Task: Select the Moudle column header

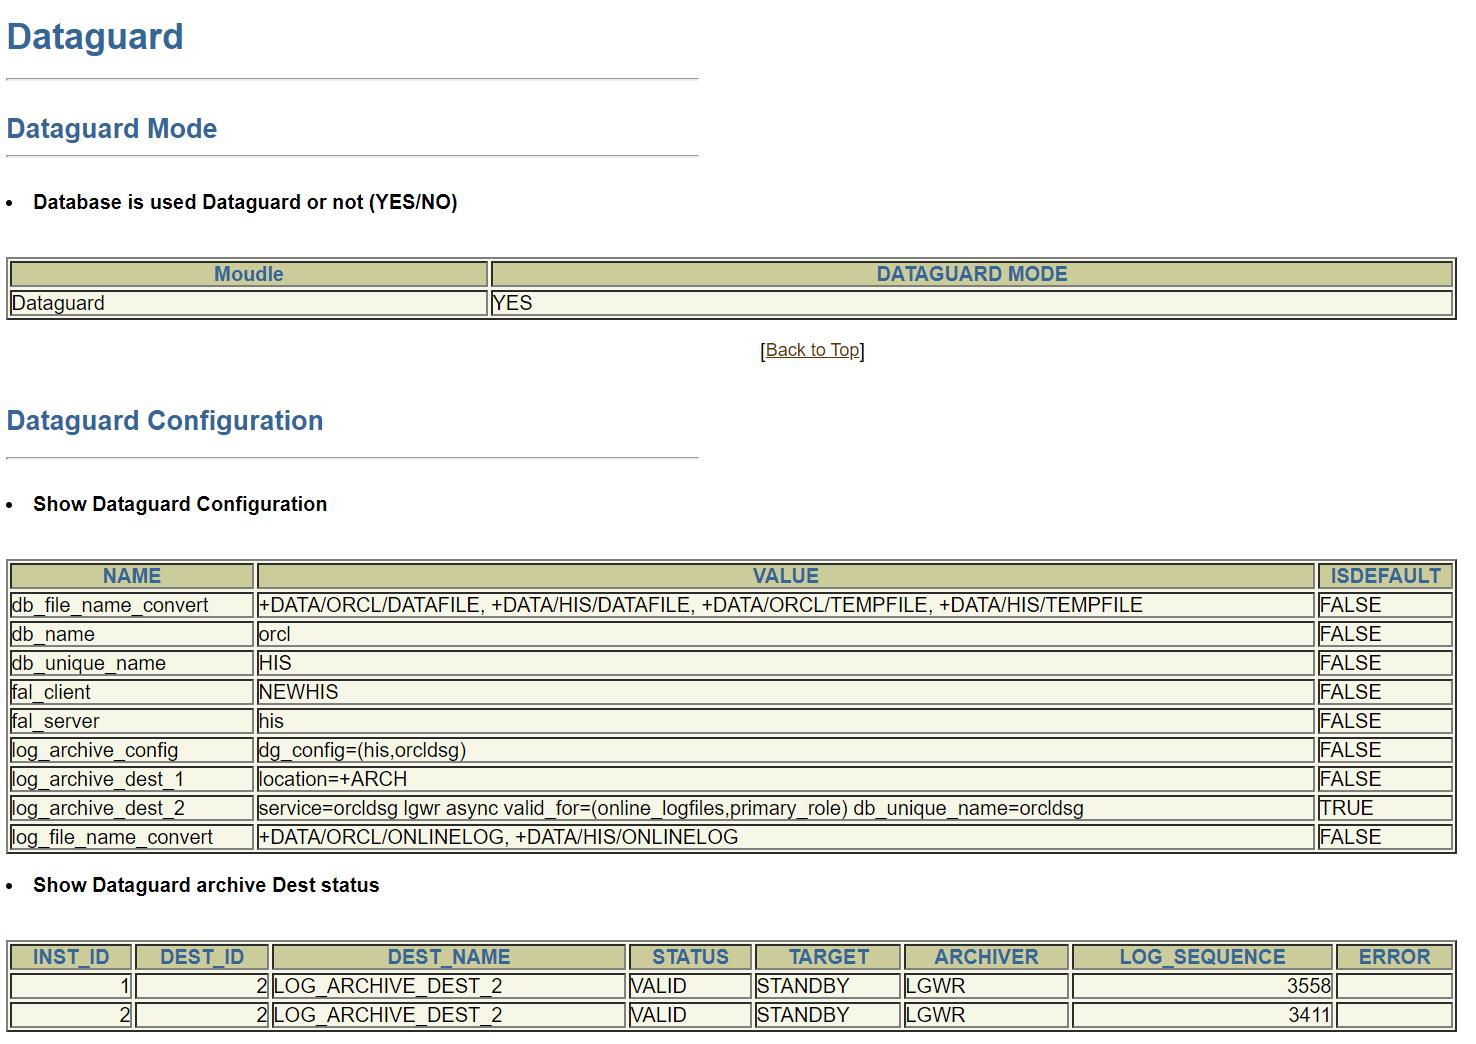Action: coord(248,273)
